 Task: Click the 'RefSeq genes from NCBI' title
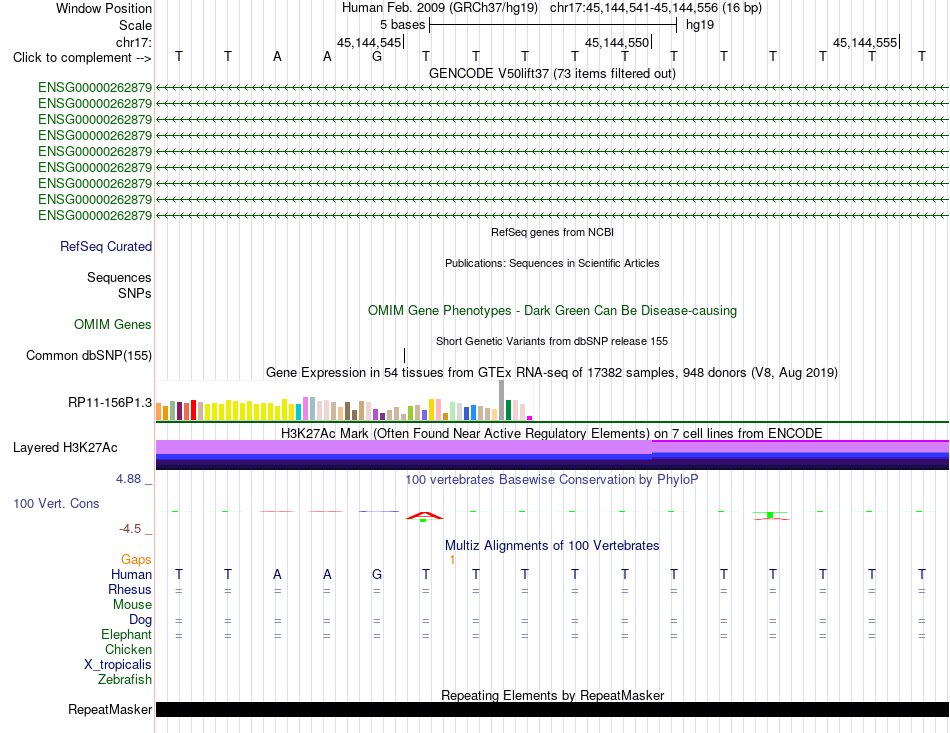coord(552,232)
